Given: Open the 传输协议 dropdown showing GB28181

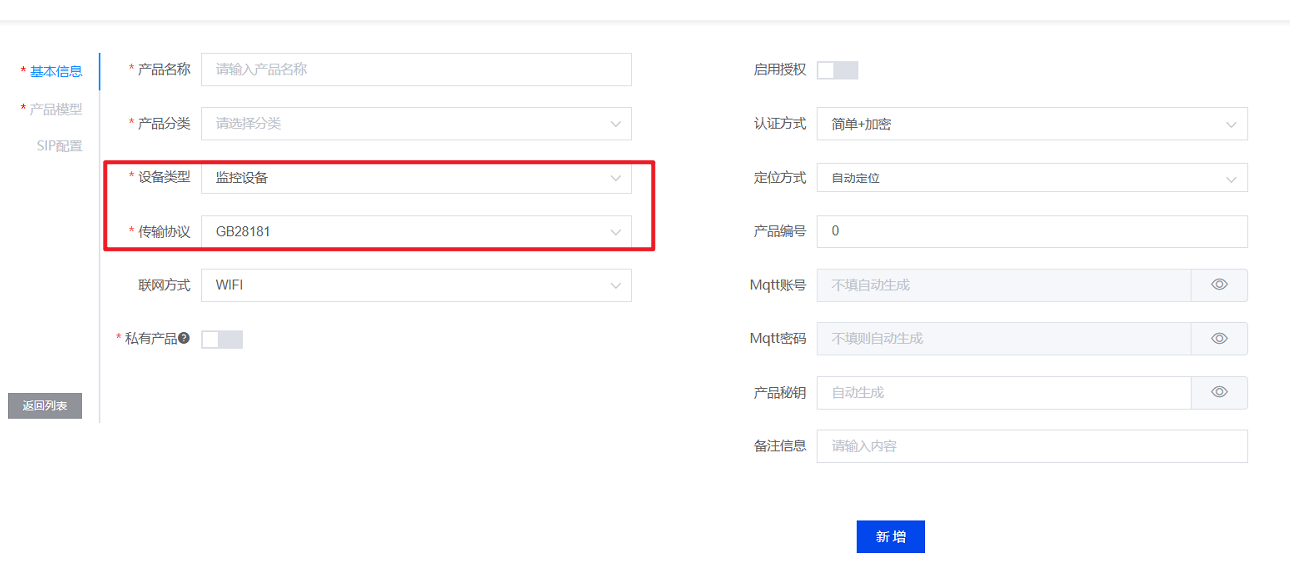Looking at the screenshot, I should tap(416, 232).
